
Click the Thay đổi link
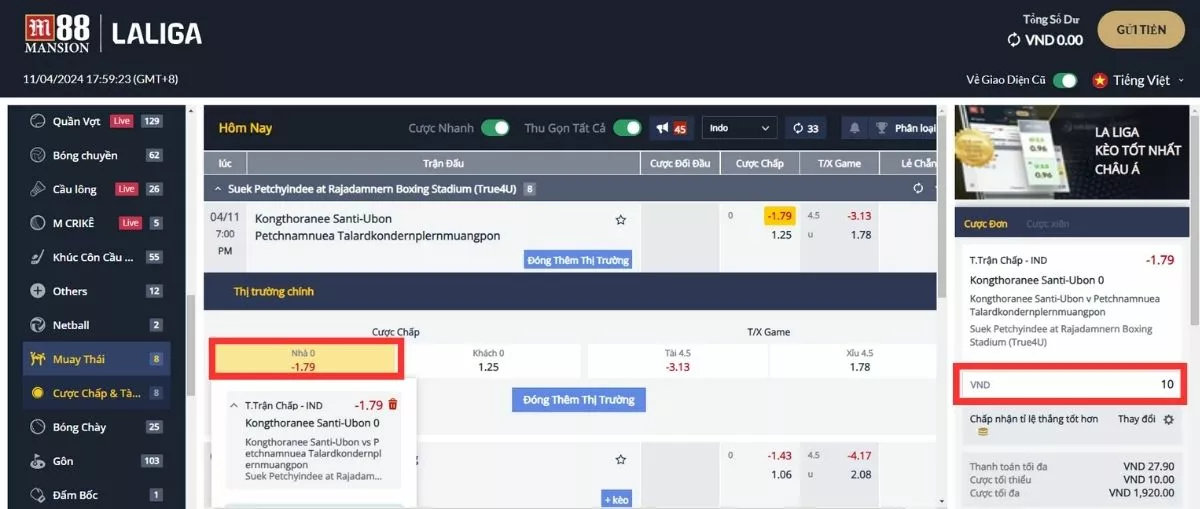1136,419
